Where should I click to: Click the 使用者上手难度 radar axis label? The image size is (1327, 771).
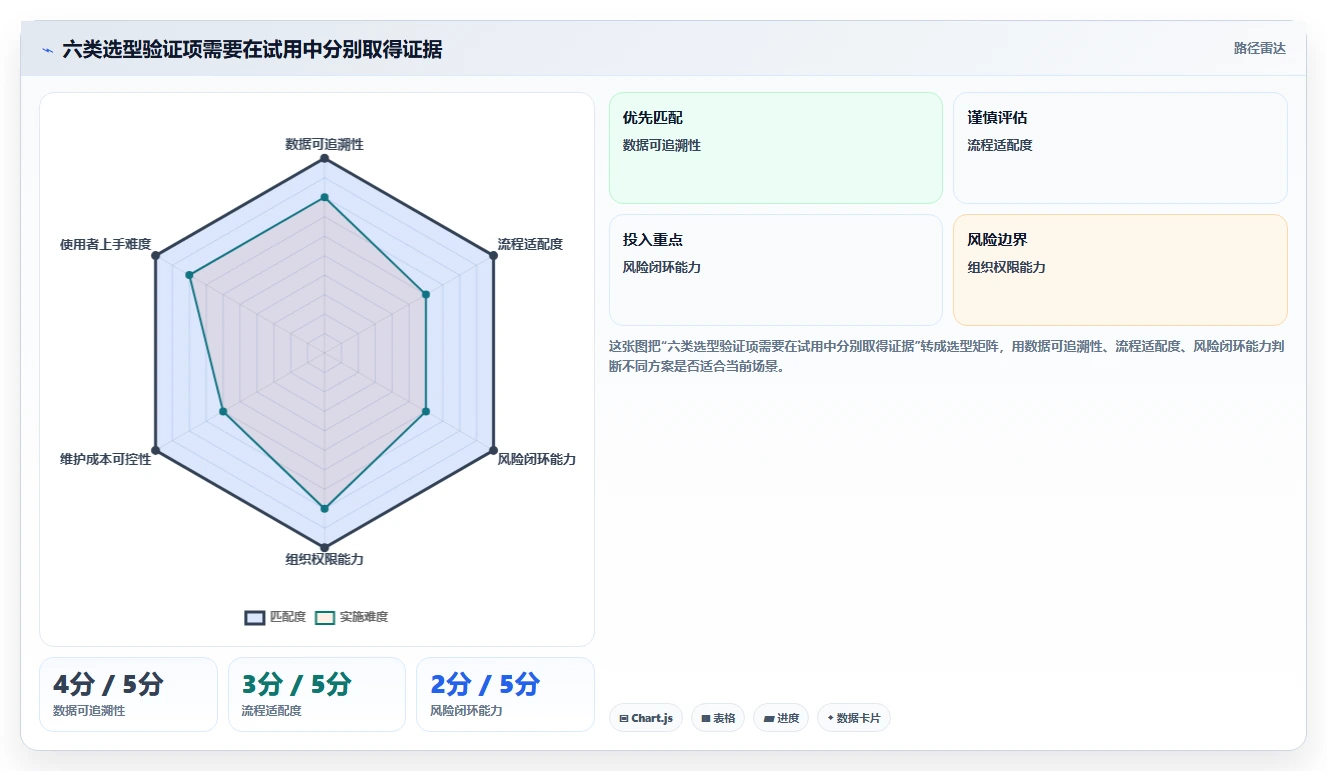click(105, 244)
